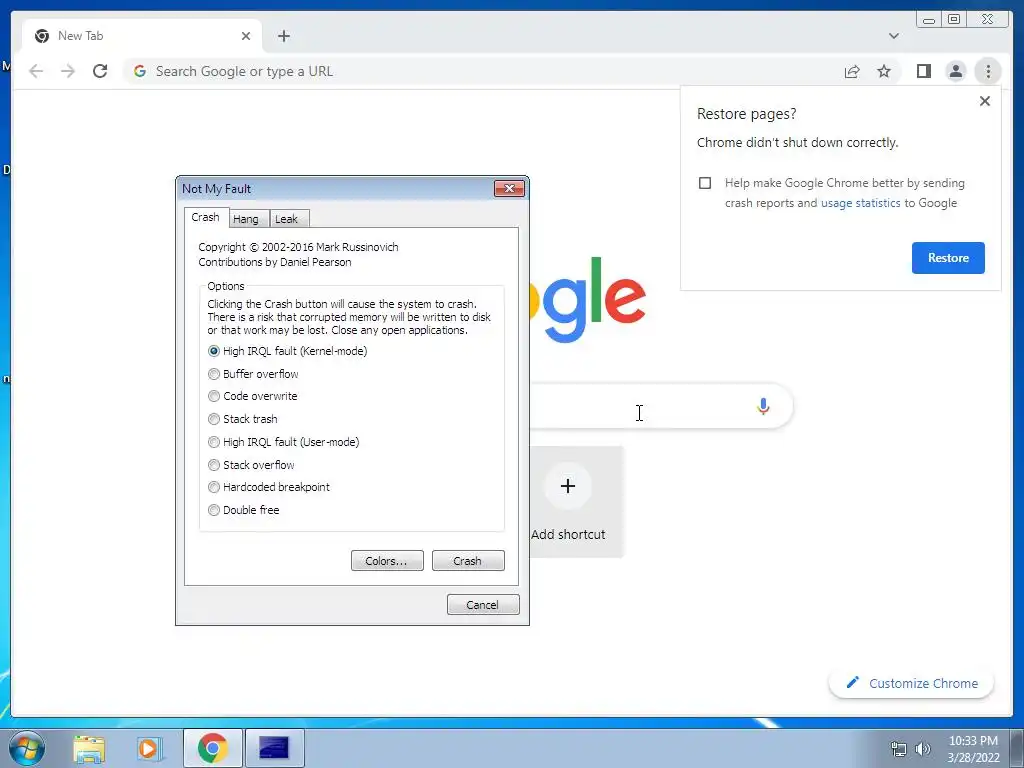Viewport: 1024px width, 768px height.
Task: Switch to the Crash tab
Action: tap(206, 217)
